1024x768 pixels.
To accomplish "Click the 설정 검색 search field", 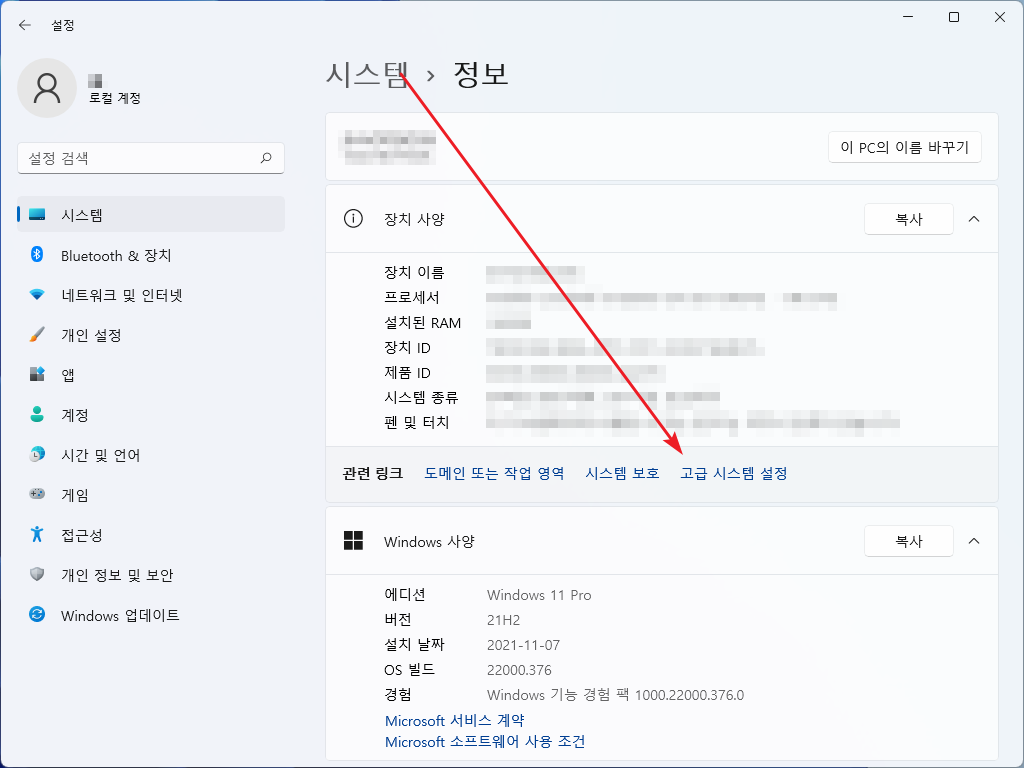I will pyautogui.click(x=151, y=158).
